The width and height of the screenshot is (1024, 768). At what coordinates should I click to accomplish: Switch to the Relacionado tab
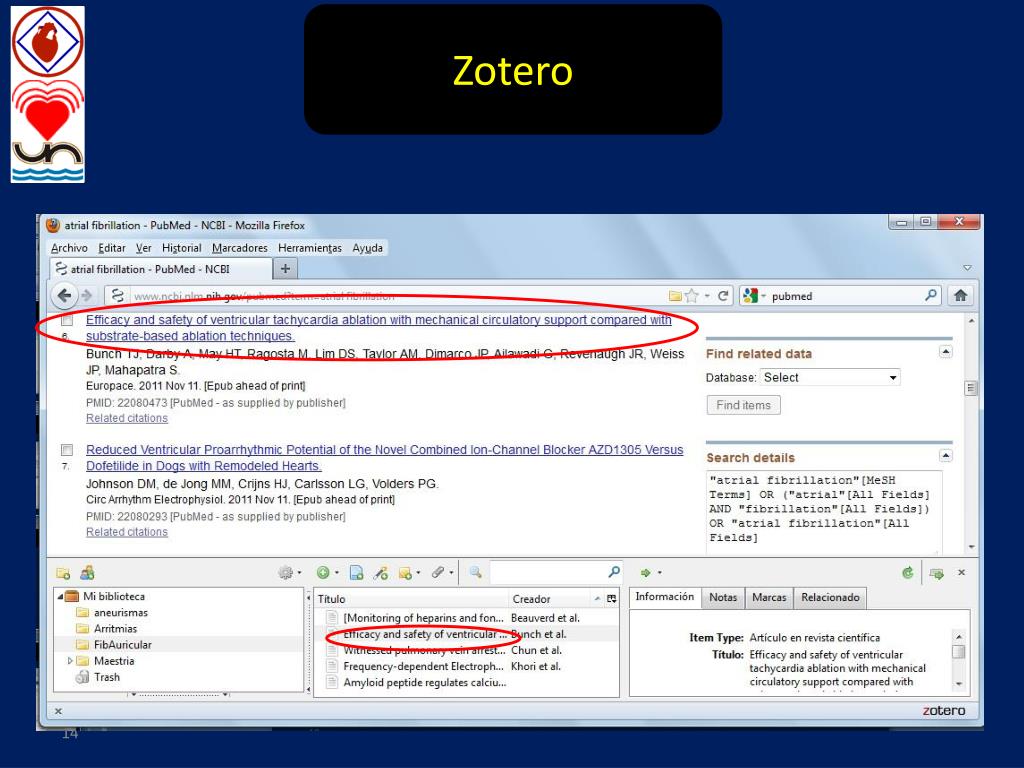[x=830, y=598]
